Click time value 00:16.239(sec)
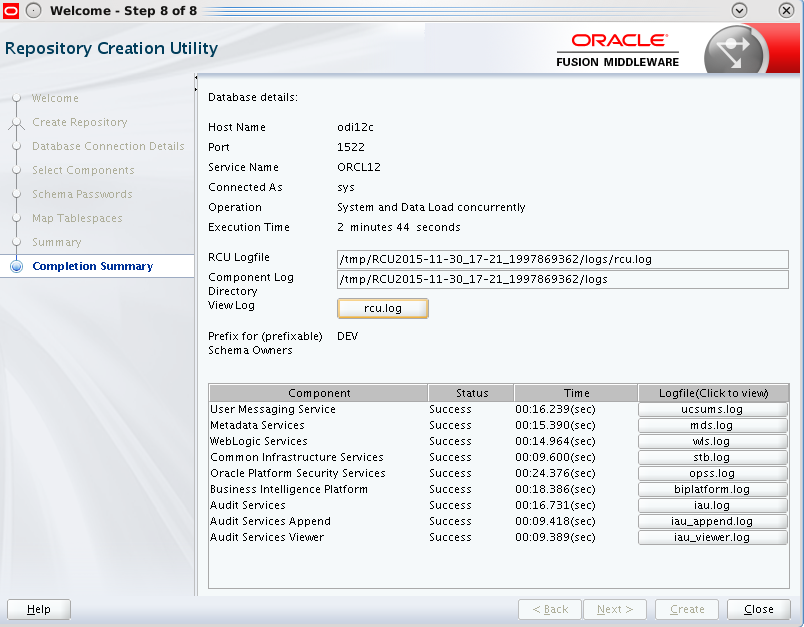Image resolution: width=804 pixels, height=627 pixels. tap(555, 409)
